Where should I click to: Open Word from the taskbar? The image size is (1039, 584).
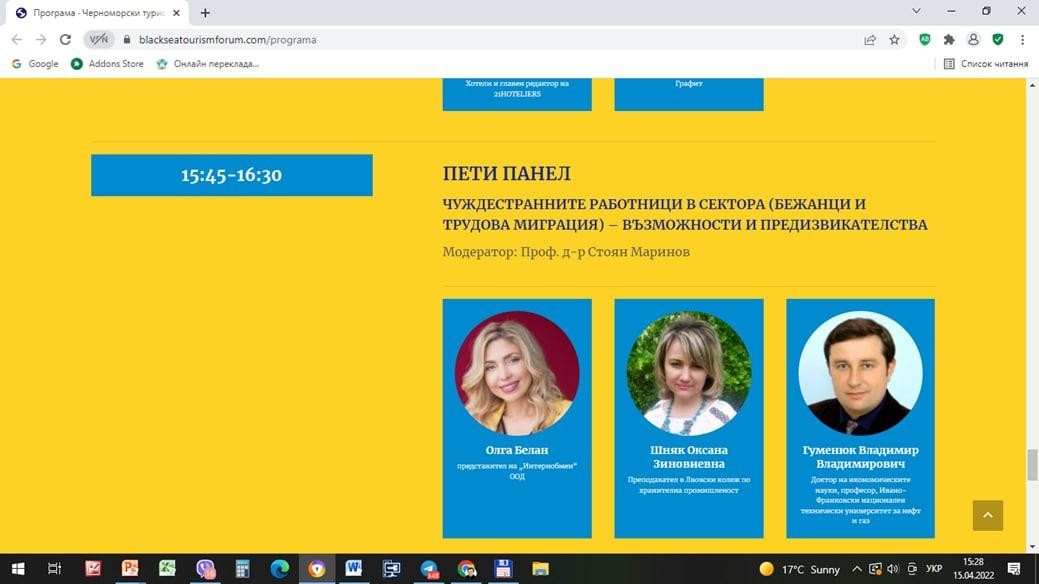pyautogui.click(x=353, y=569)
